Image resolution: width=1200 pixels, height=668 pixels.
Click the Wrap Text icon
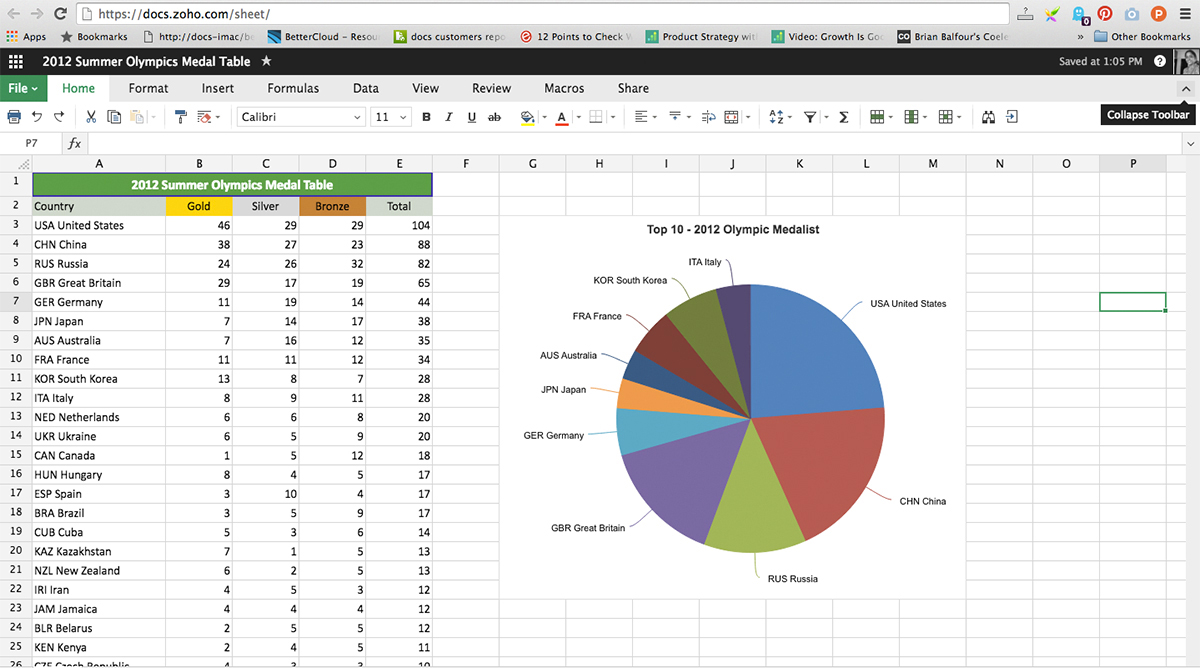(x=708, y=117)
